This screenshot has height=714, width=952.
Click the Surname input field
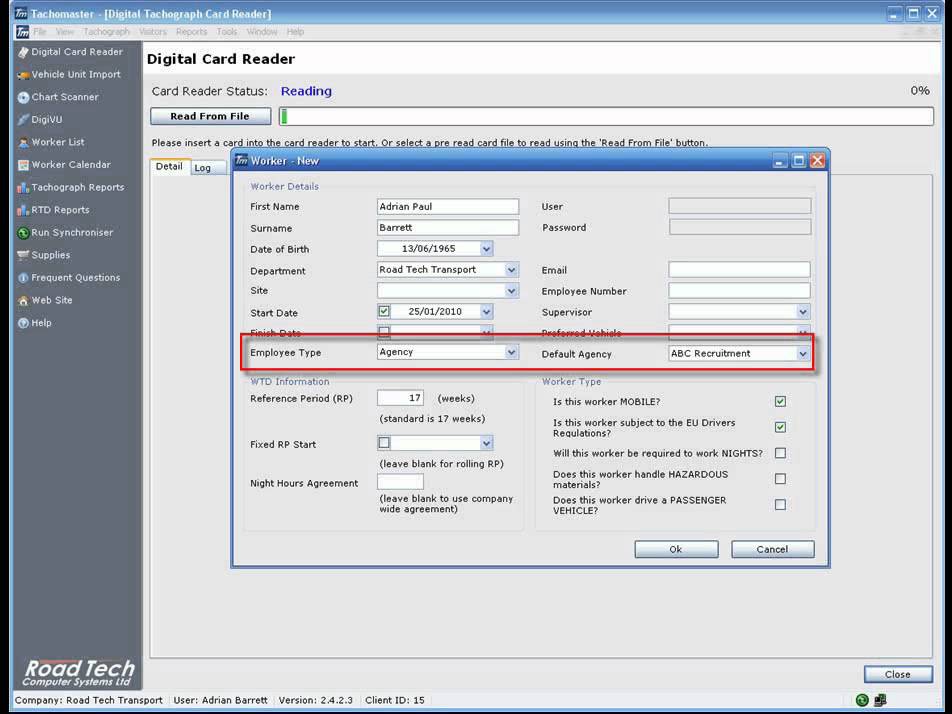click(x=448, y=228)
